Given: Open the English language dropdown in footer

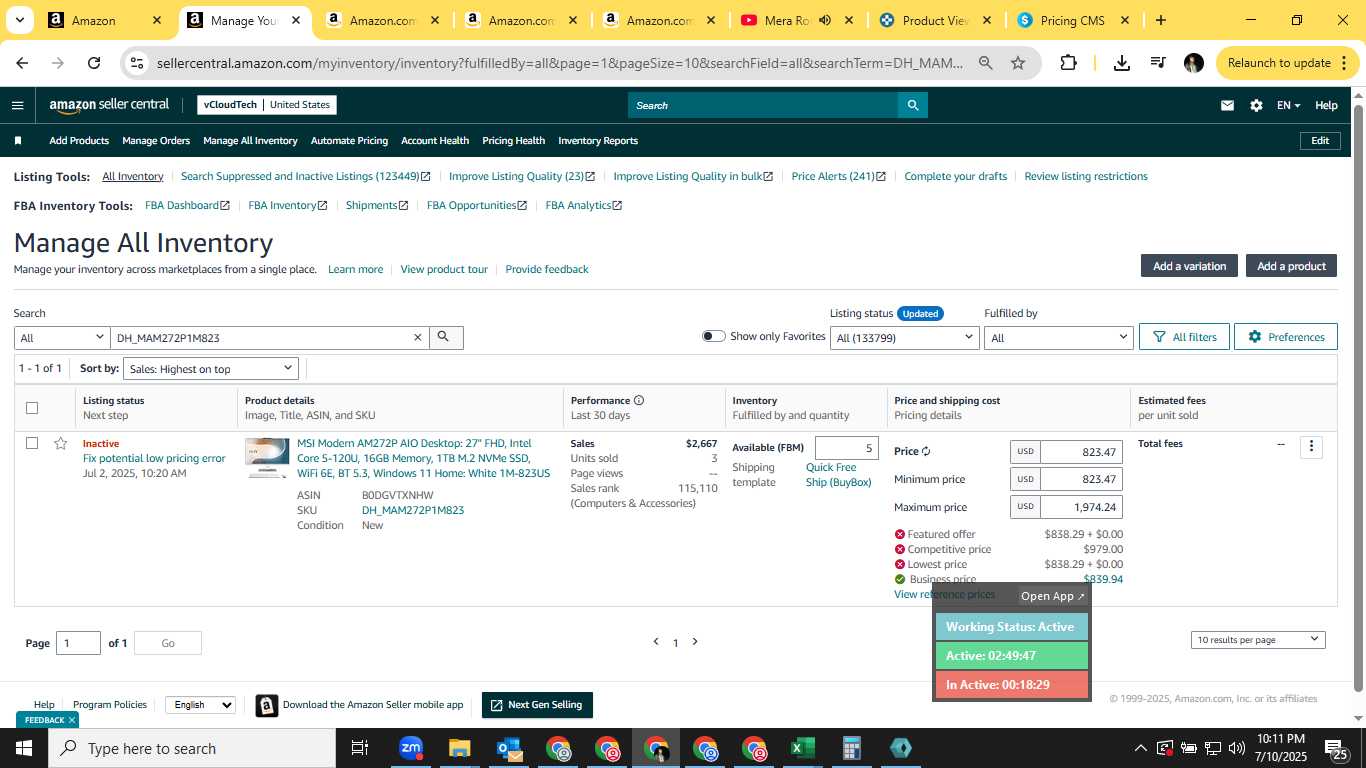Looking at the screenshot, I should pos(200,705).
